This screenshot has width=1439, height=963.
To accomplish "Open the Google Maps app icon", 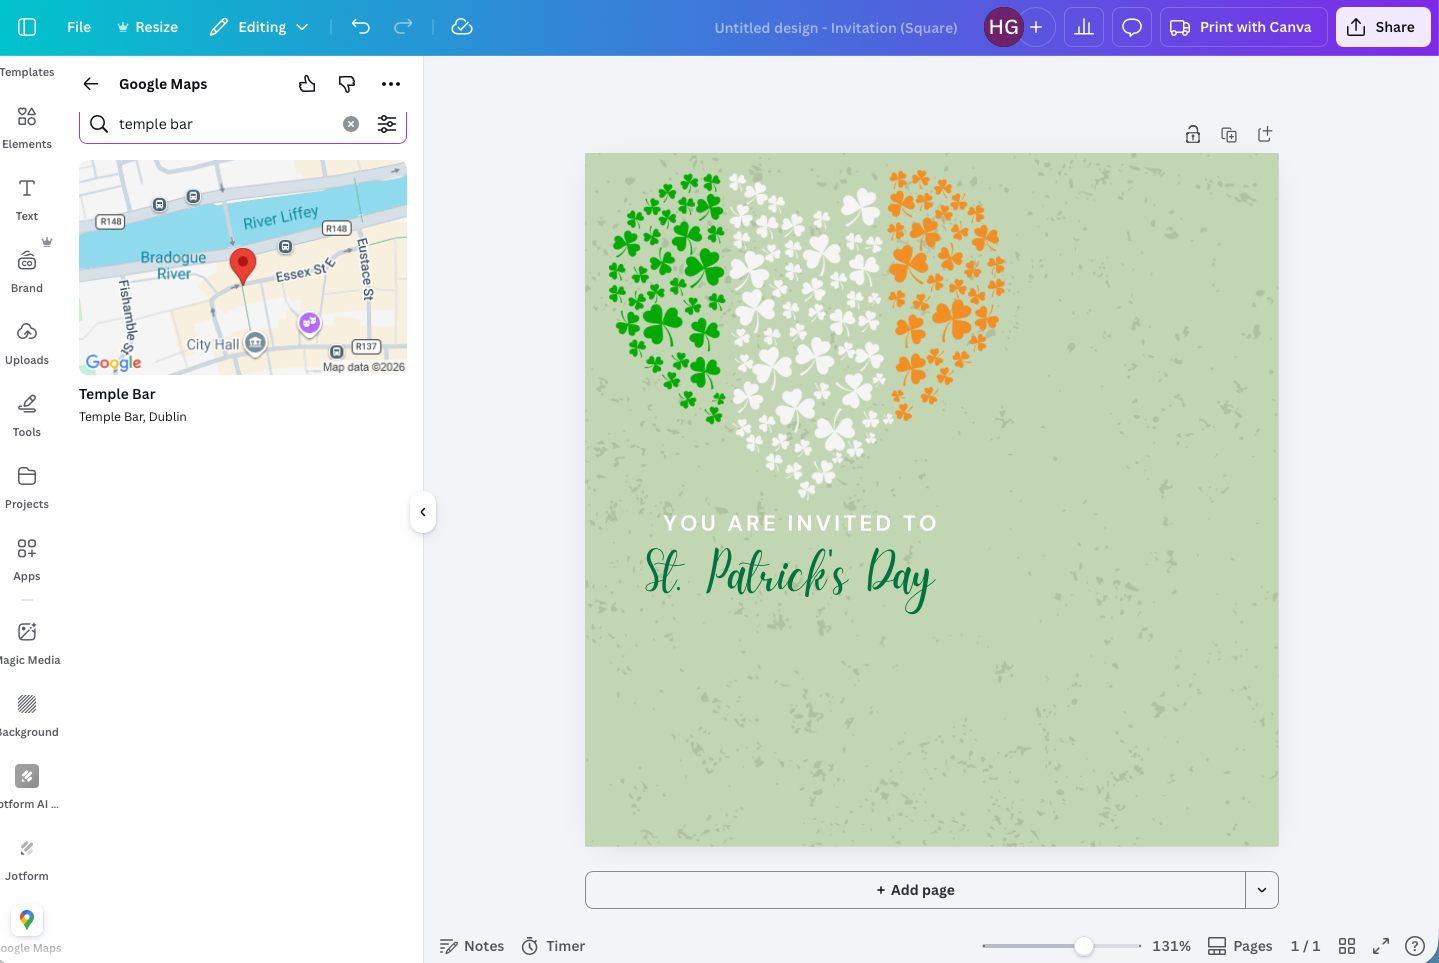I will coord(26,919).
